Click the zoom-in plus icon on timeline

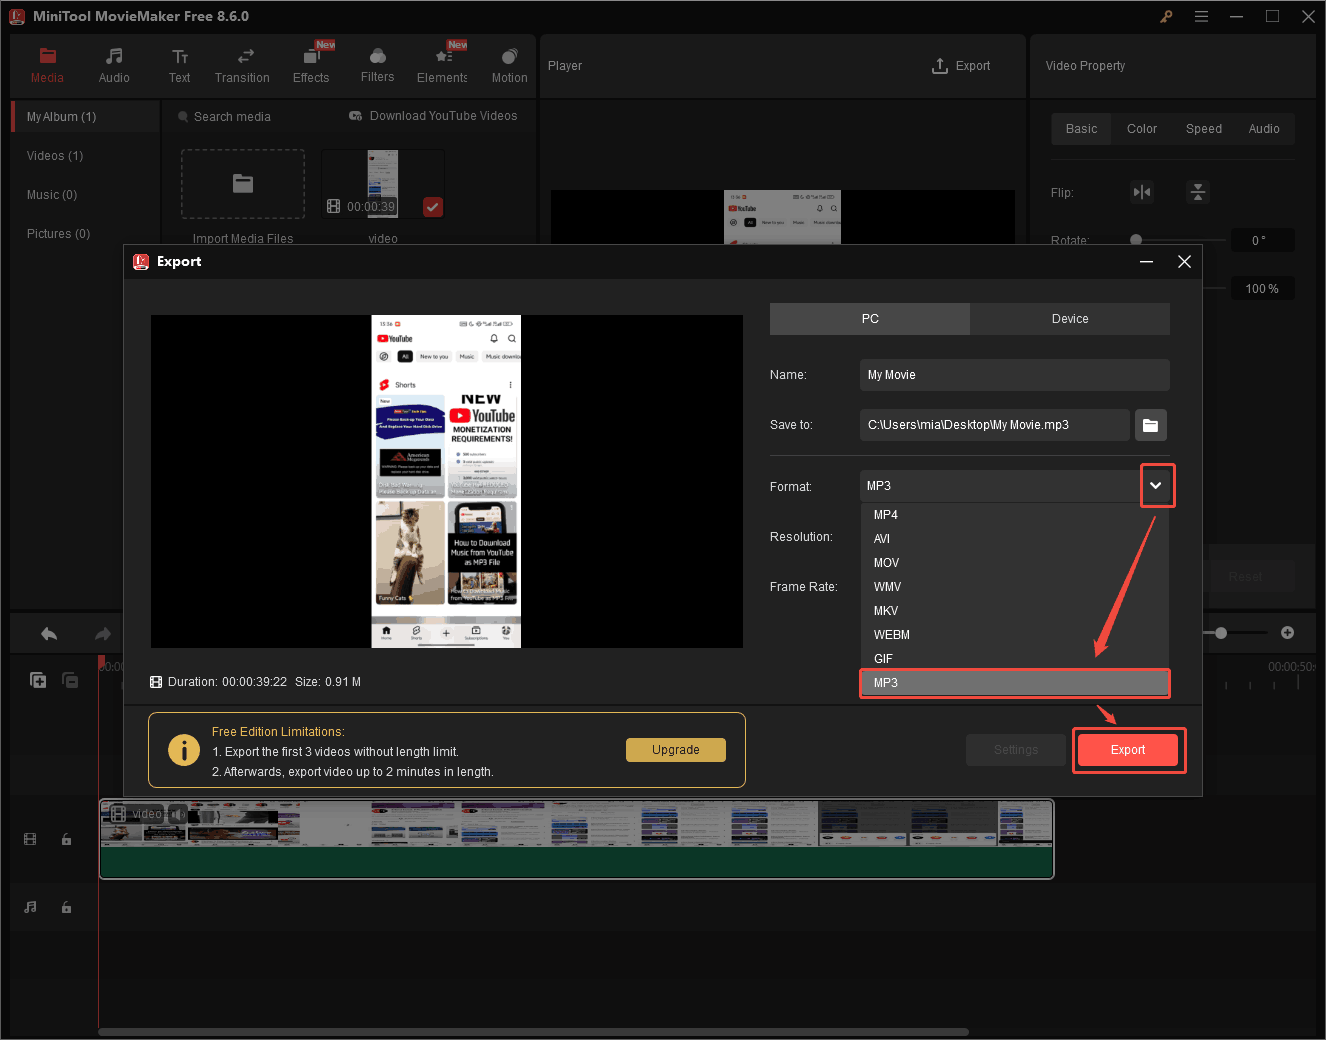pos(1288,633)
